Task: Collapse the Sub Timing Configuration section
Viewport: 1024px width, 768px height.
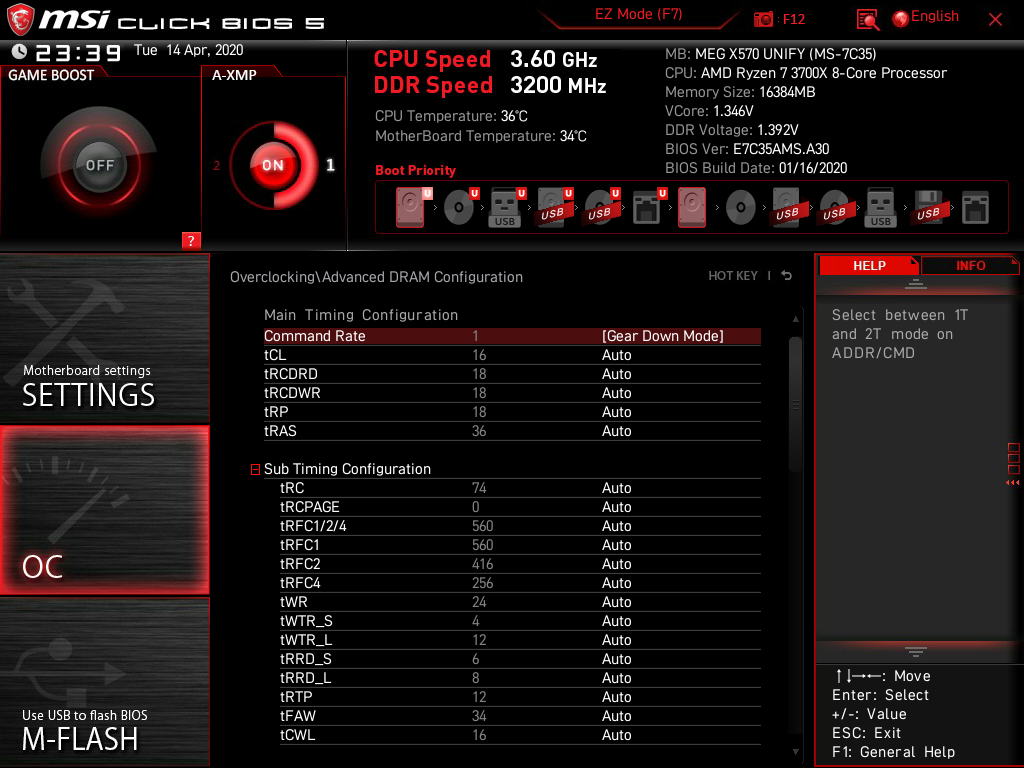Action: (x=256, y=469)
